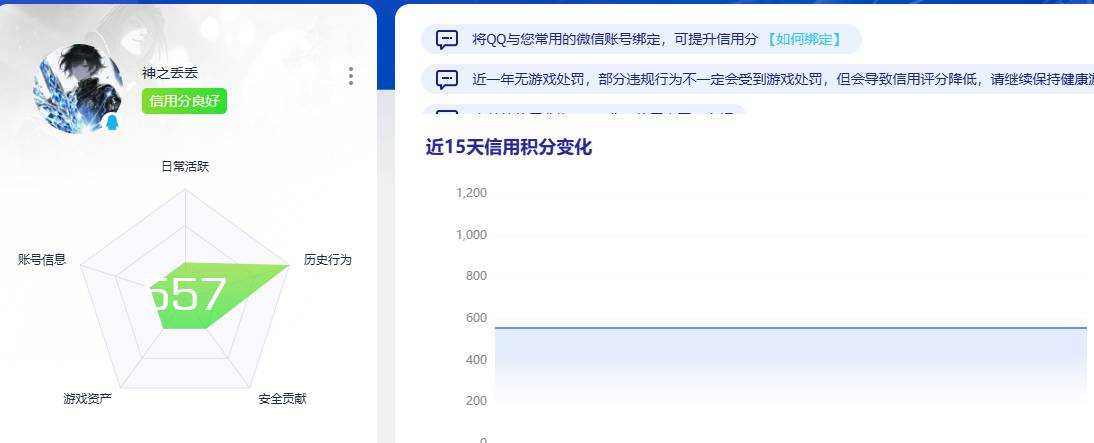
Task: Click the chat icon beside 近一年无游戏处罚 tip
Action: click(447, 79)
